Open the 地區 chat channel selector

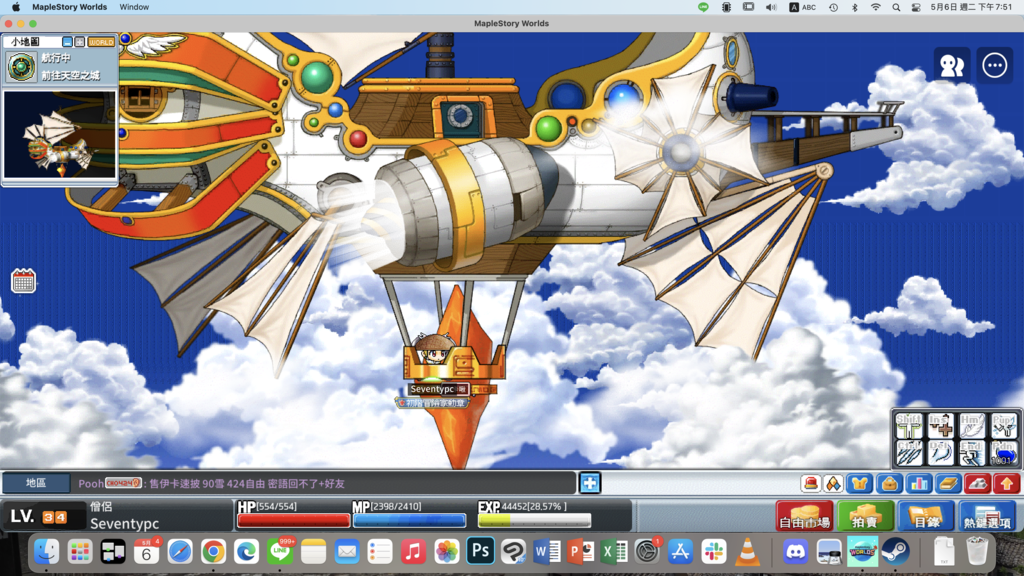pos(36,483)
